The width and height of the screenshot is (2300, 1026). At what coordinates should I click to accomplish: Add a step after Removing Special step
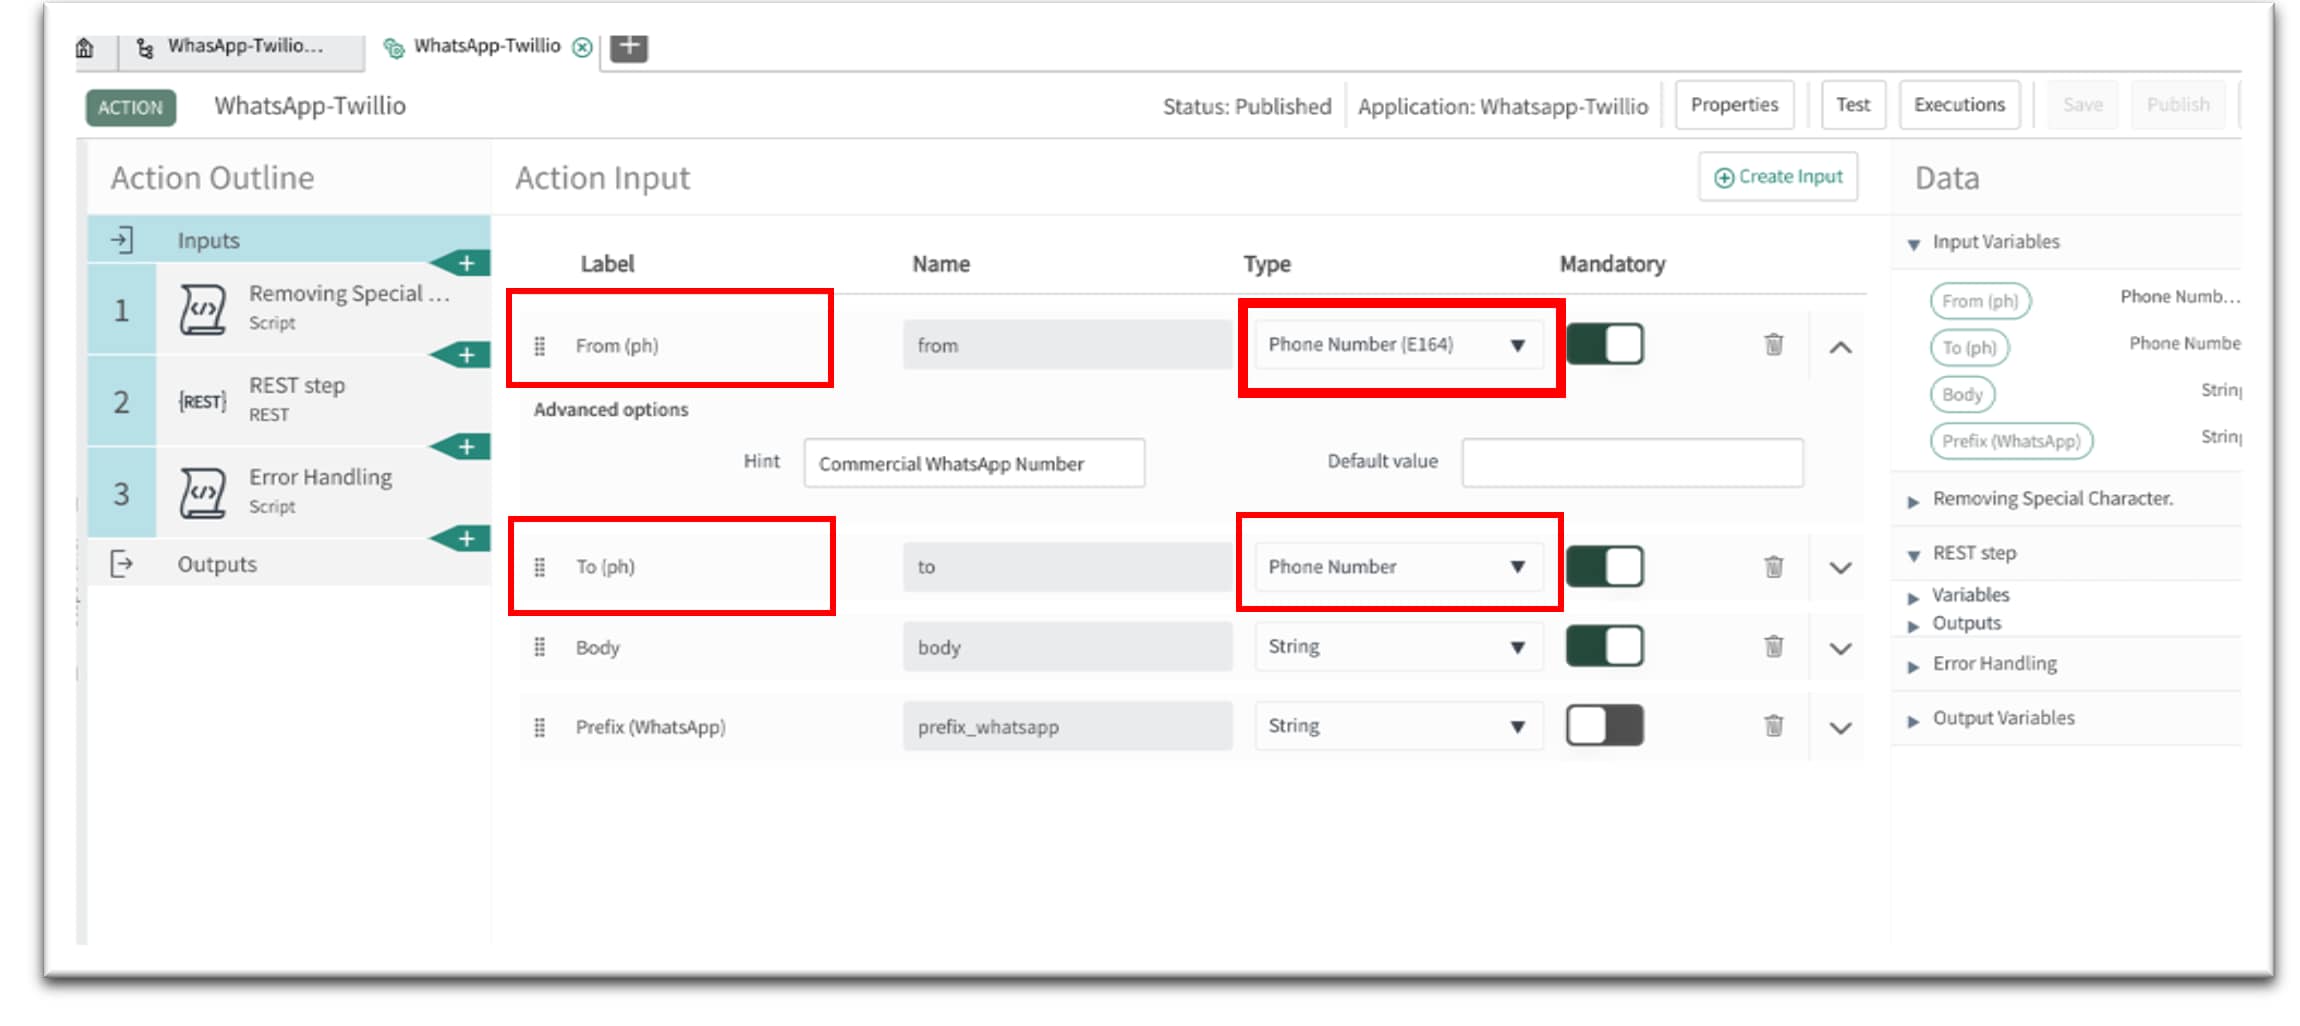(x=465, y=356)
